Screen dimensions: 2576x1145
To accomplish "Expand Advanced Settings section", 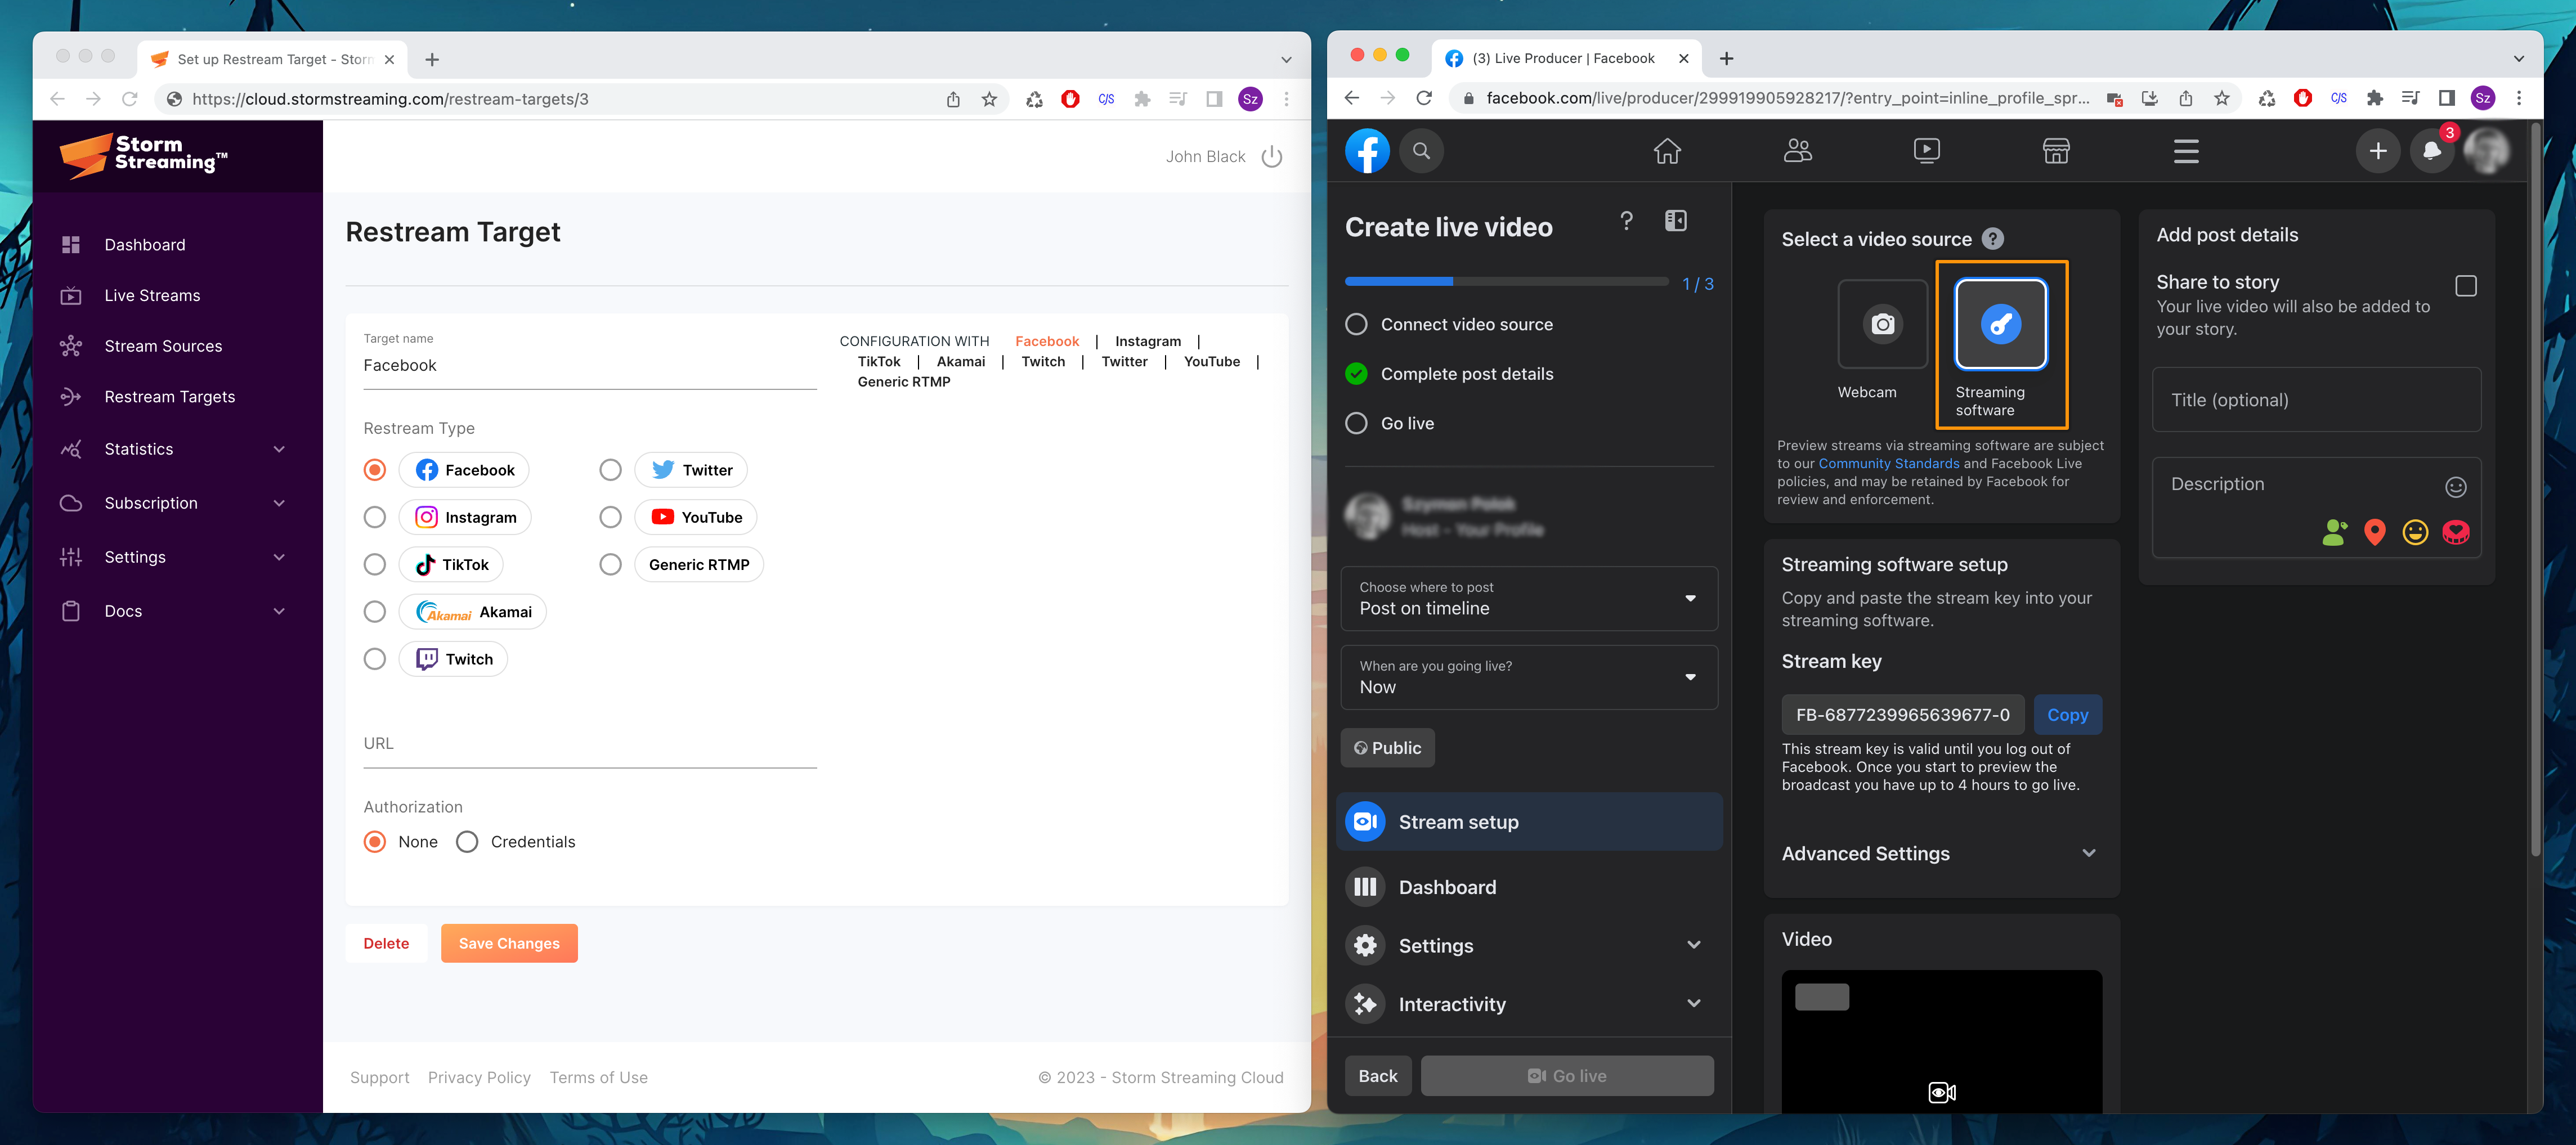I will tap(1940, 853).
